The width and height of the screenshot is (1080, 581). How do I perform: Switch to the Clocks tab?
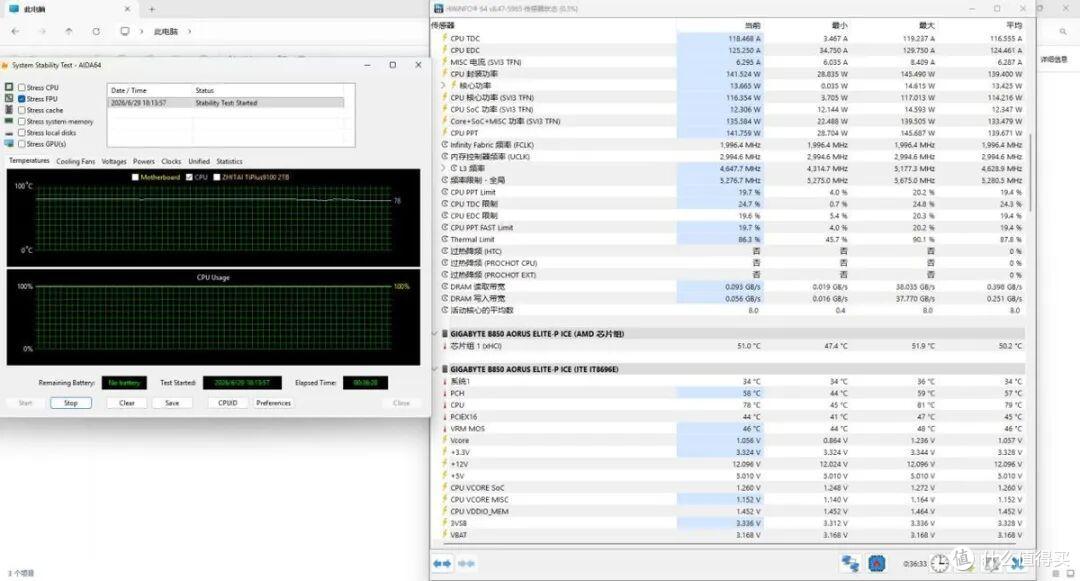tap(172, 161)
